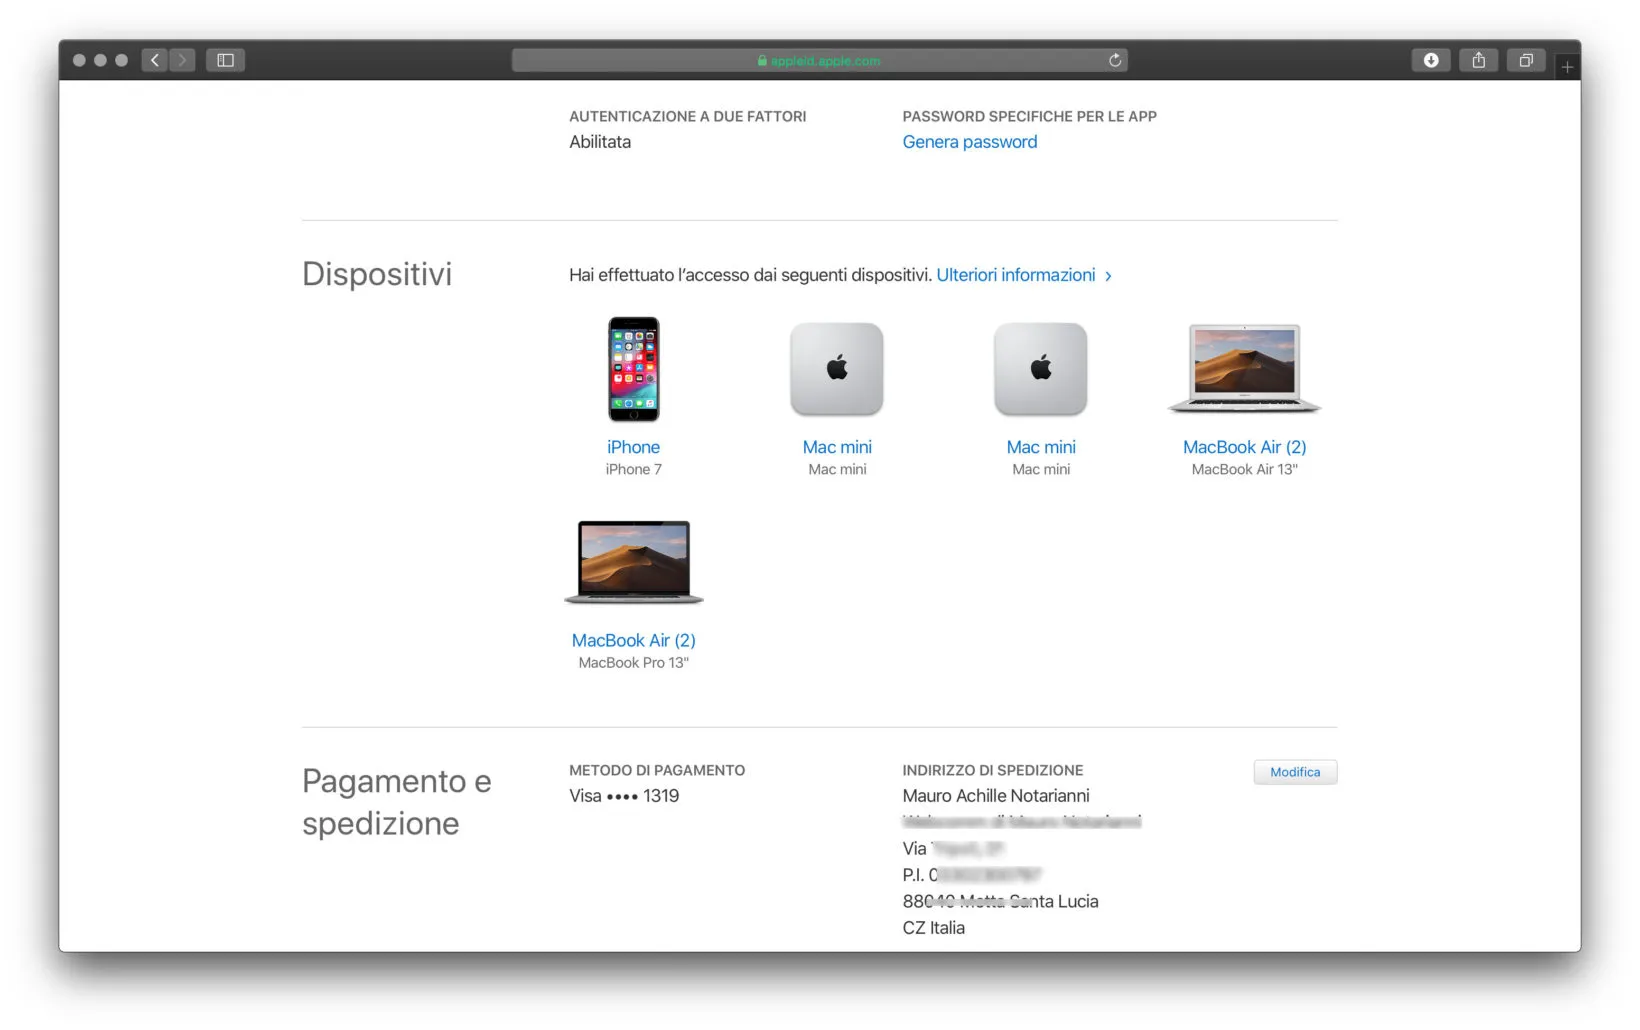This screenshot has width=1640, height=1030.
Task: Toggle the Safari sidebar icon
Action: tap(224, 60)
